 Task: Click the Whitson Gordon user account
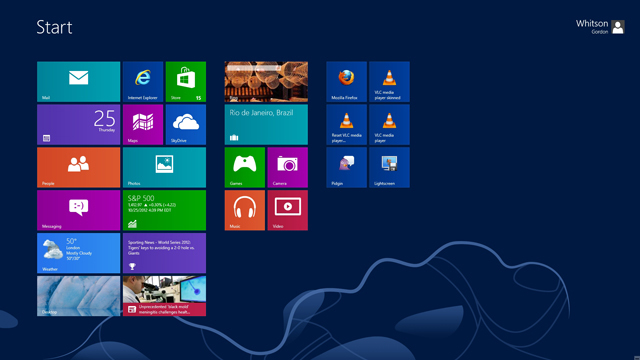[600, 27]
